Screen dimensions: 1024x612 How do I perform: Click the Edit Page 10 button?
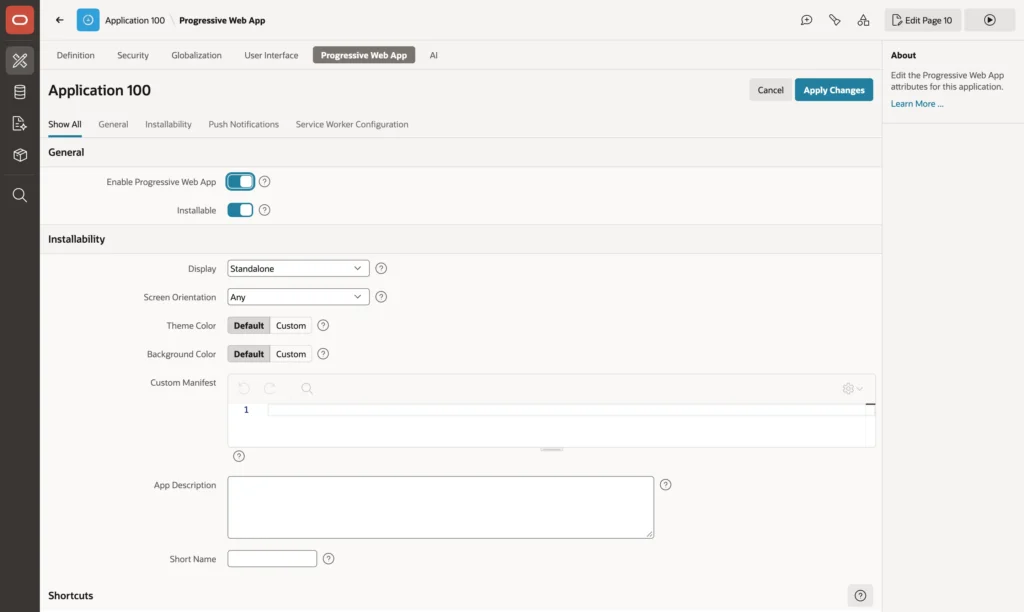pos(923,20)
